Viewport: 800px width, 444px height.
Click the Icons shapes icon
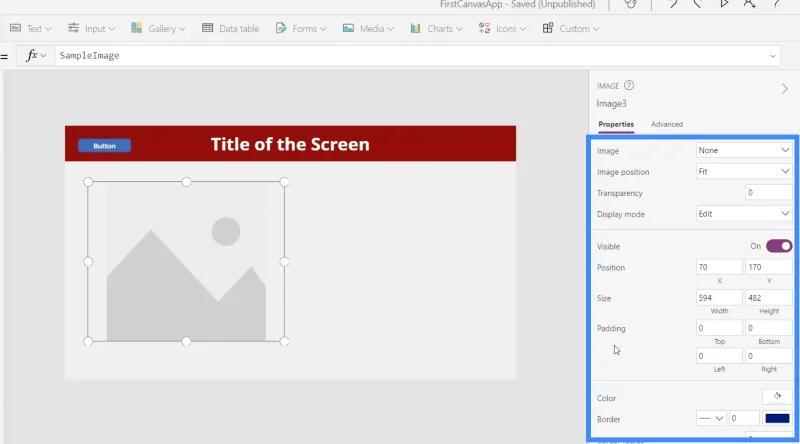484,28
